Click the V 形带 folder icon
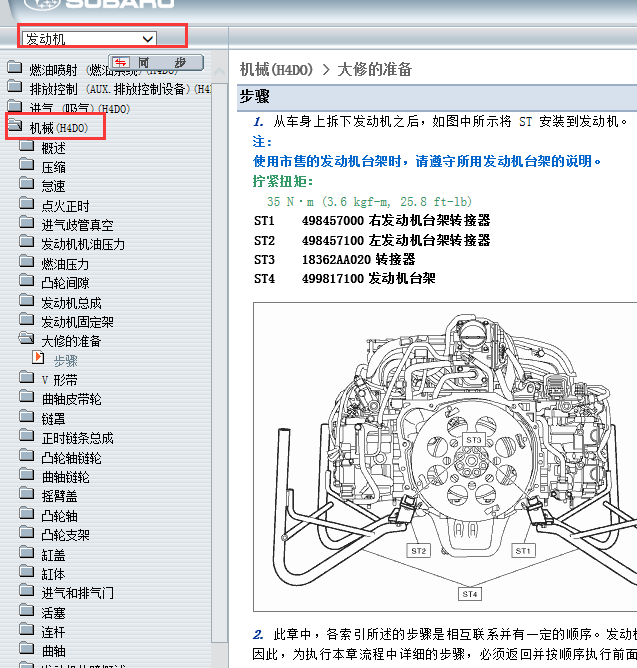 click(x=26, y=377)
